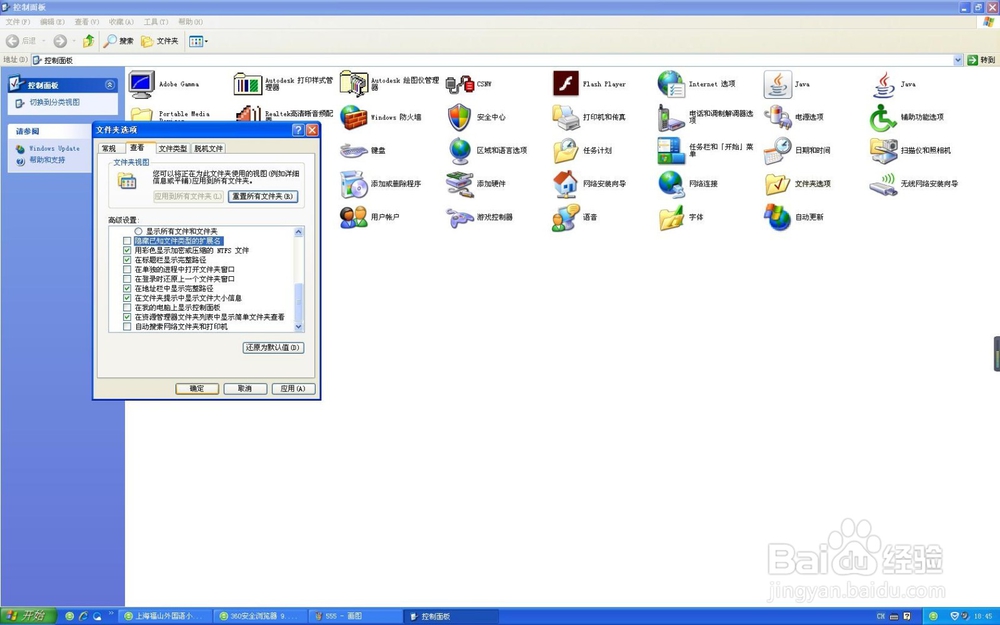Image resolution: width=1000 pixels, height=625 pixels.
Task: Toggle 隐藏已知文件类型的扩展名 checkbox
Action: [x=127, y=241]
